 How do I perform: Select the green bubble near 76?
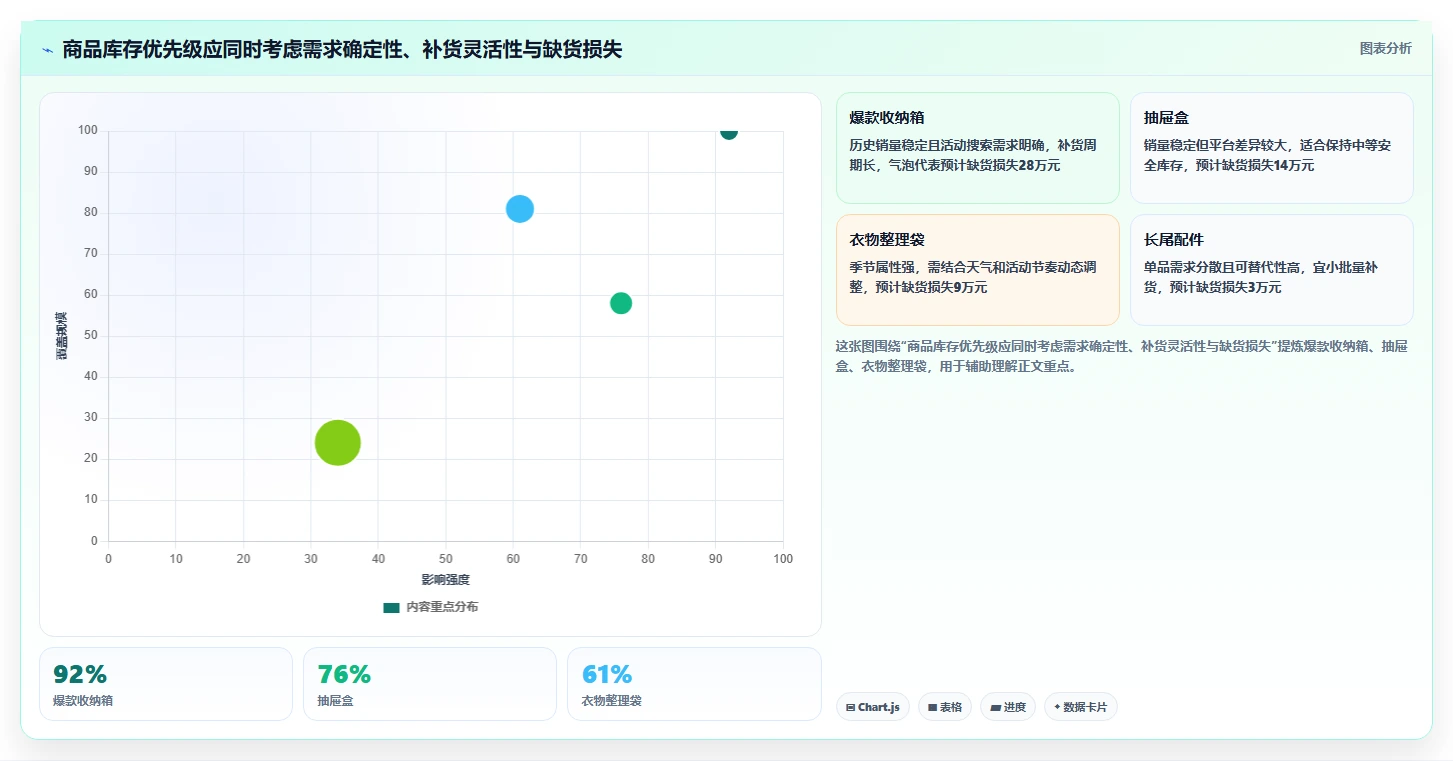point(621,303)
